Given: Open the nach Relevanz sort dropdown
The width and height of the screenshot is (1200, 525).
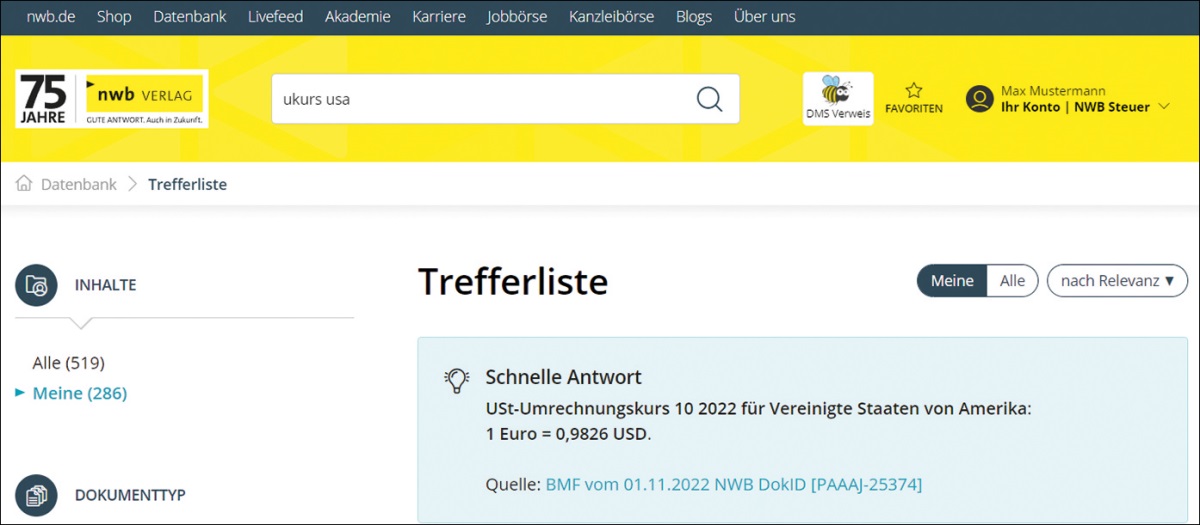Looking at the screenshot, I should pos(1116,281).
